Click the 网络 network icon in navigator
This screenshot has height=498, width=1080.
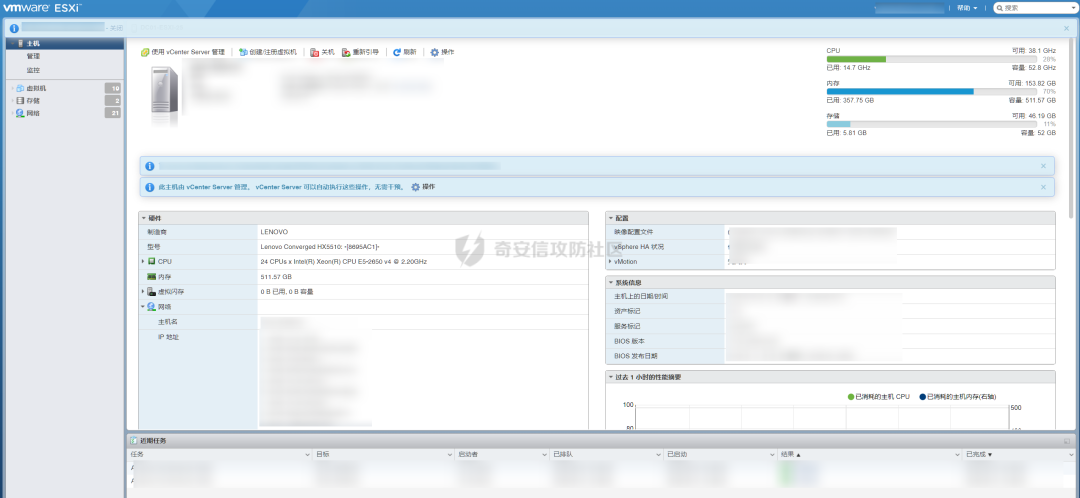pos(20,113)
